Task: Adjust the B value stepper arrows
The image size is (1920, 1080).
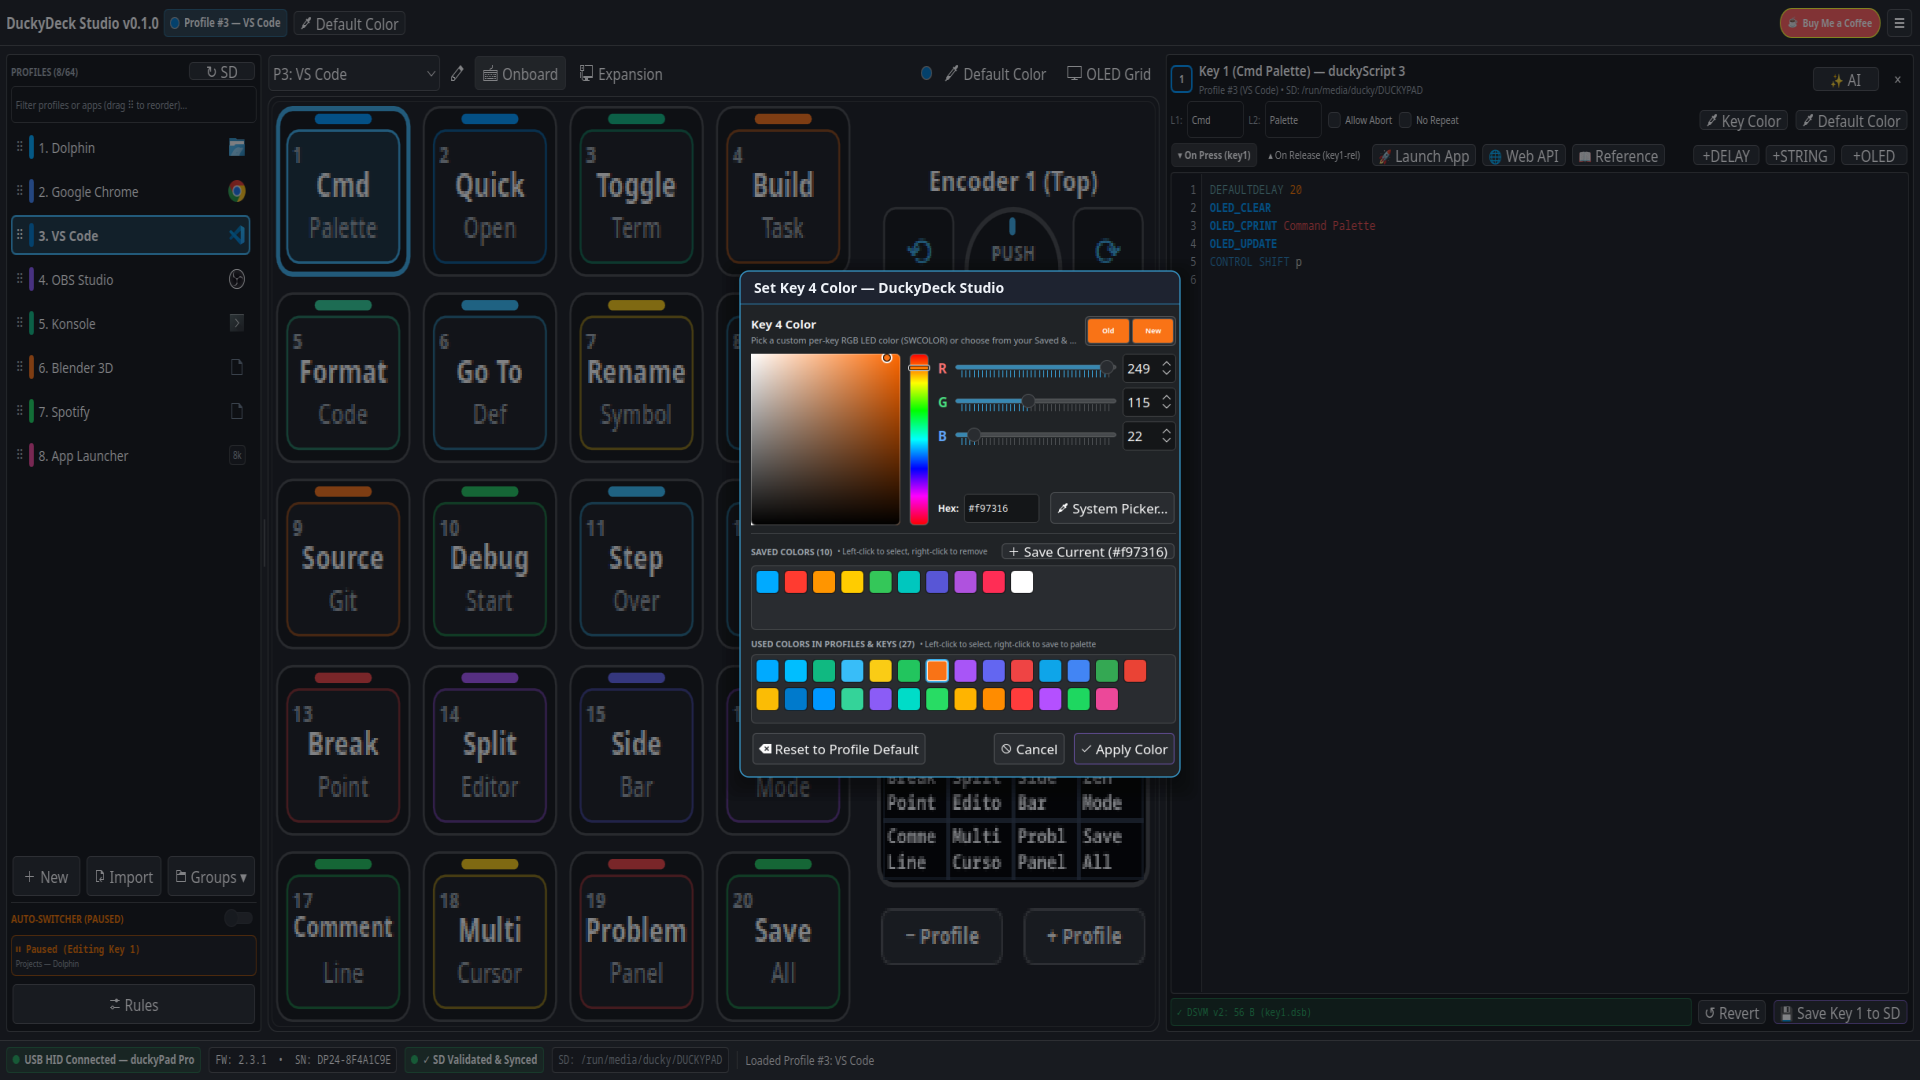Action: 1166,437
